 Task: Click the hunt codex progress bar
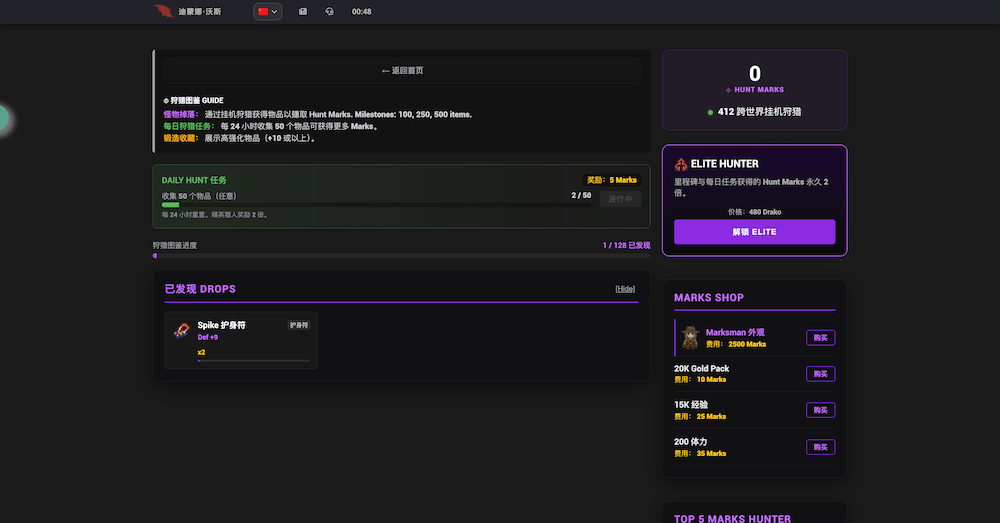[401, 256]
